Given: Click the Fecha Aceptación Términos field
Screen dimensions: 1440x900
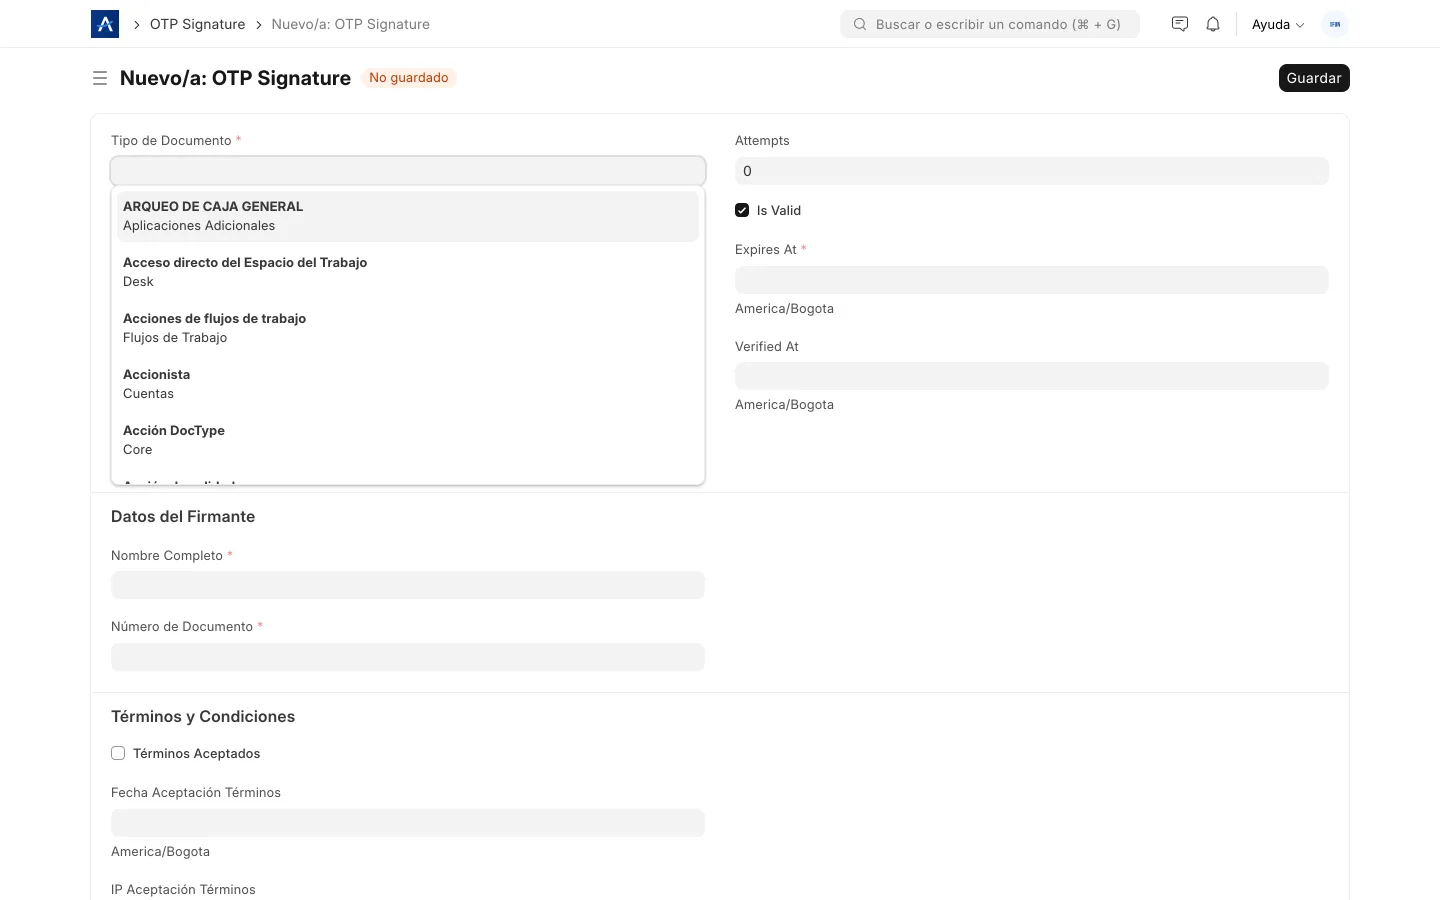Looking at the screenshot, I should click(x=408, y=823).
